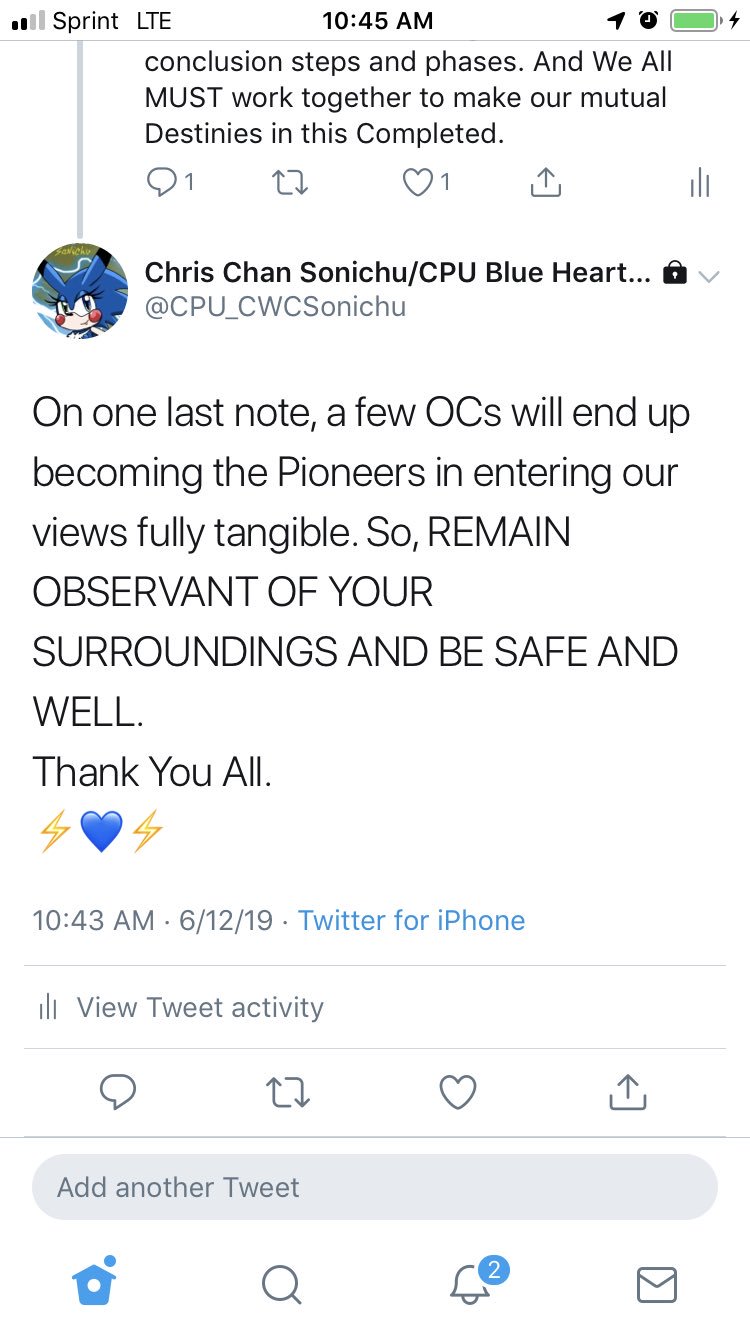The height and width of the screenshot is (1334, 750).
Task: Retweet the previous thread tweet
Action: pyautogui.click(x=289, y=182)
